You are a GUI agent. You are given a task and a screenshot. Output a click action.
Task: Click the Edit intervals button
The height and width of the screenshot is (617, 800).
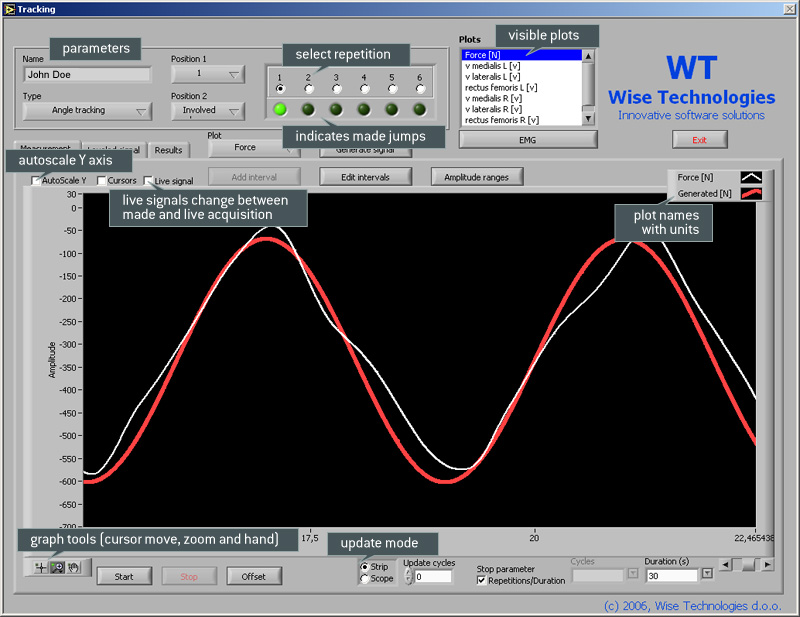click(365, 177)
